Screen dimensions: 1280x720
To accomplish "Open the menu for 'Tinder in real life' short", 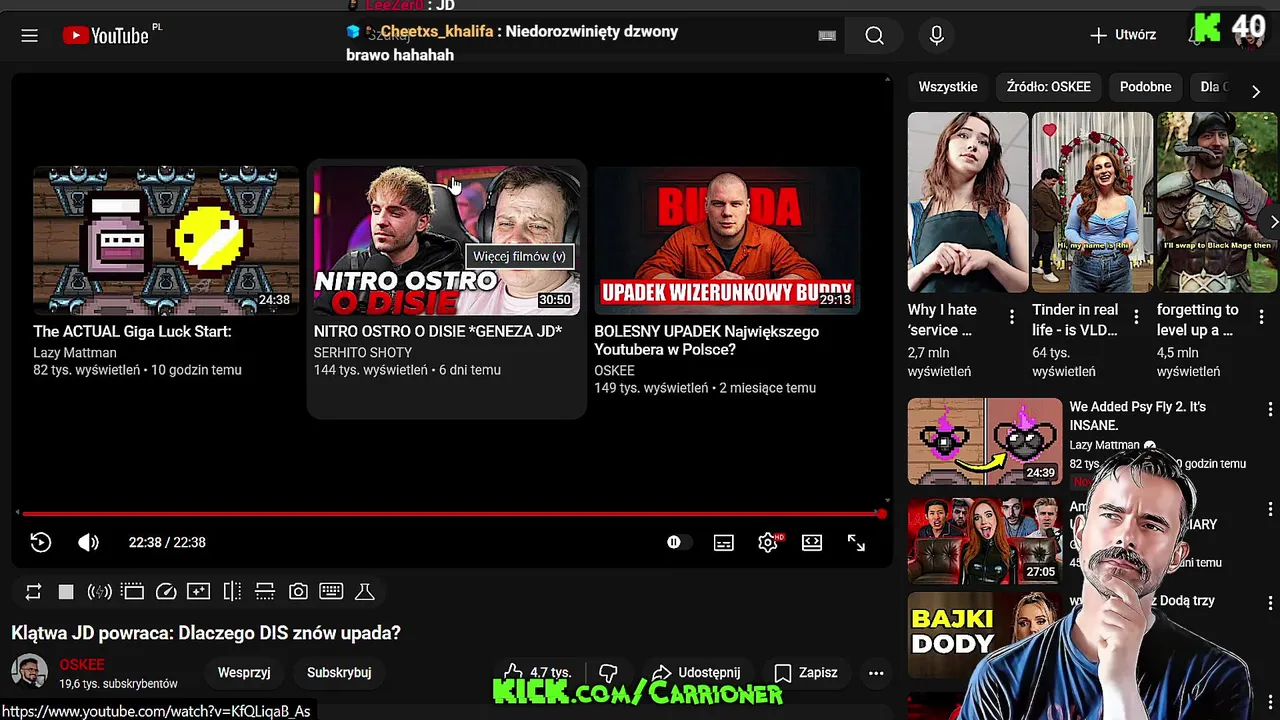I will (x=1136, y=317).
